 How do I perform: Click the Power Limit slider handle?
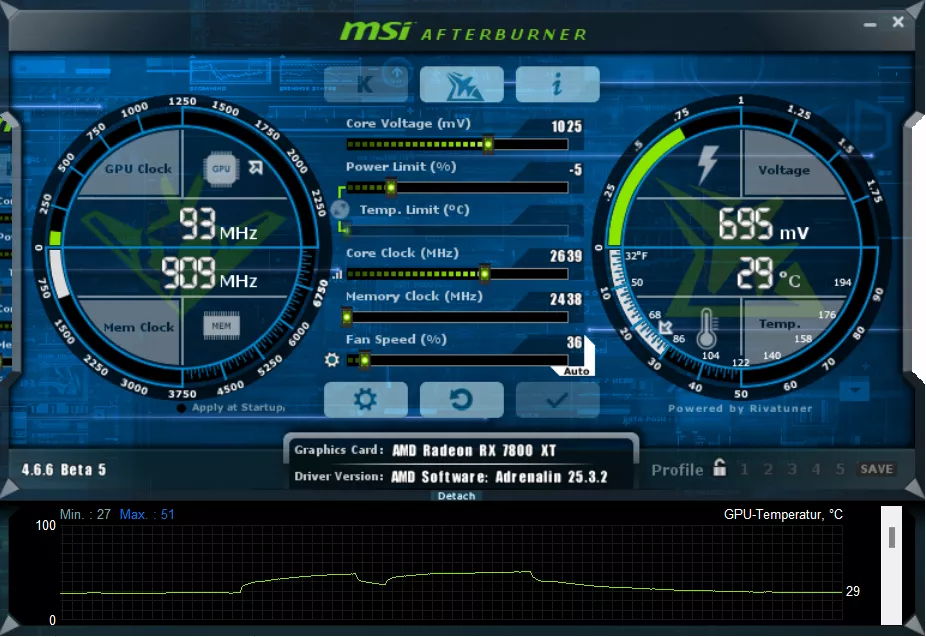click(391, 188)
